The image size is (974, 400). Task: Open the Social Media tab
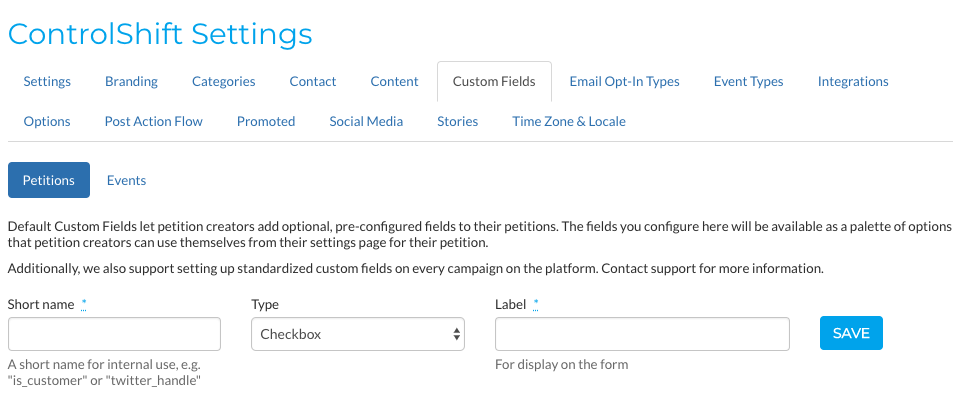click(366, 121)
